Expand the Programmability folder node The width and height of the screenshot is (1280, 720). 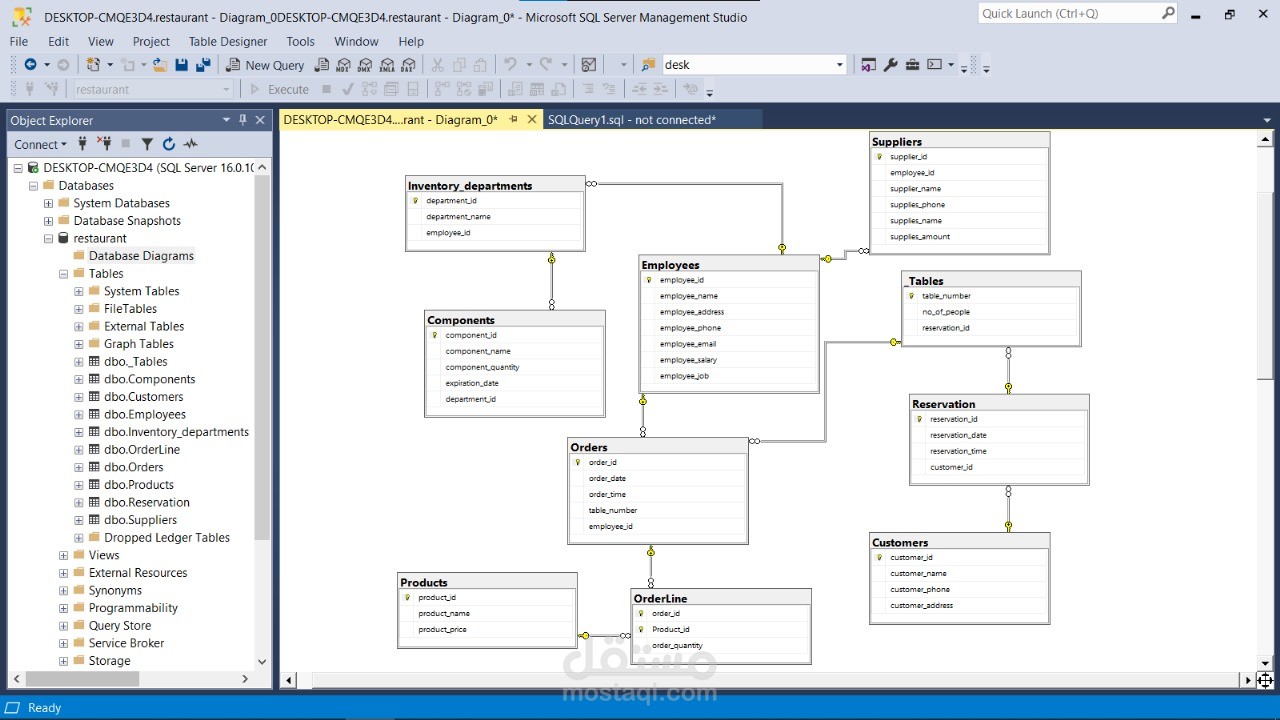coord(63,608)
